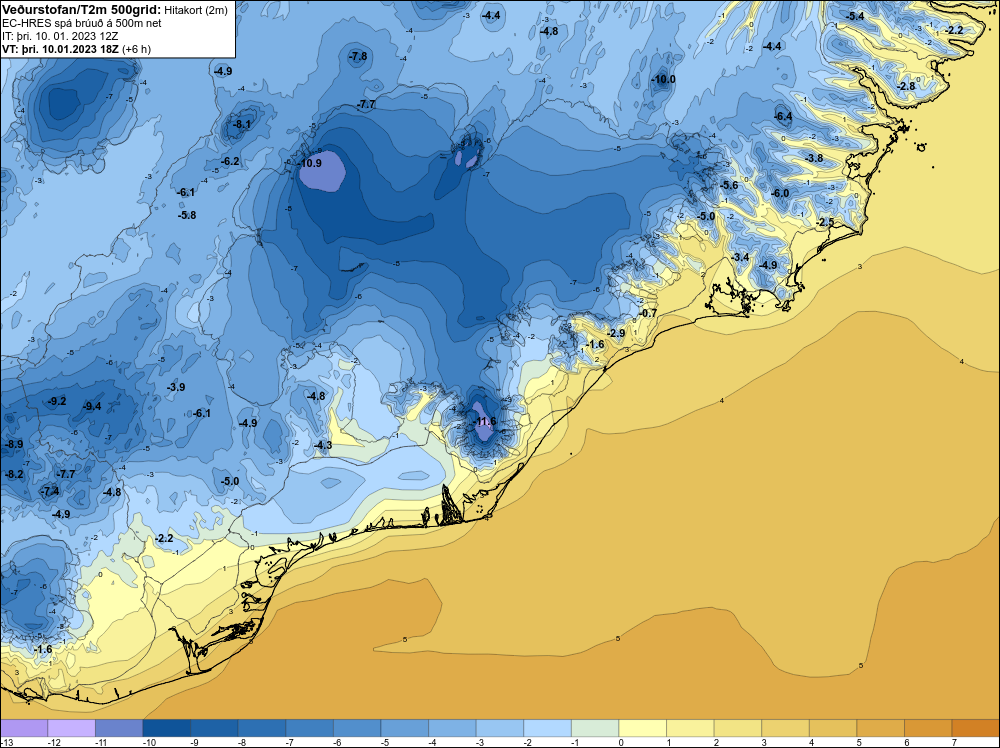1000x748 pixels.
Task: Click the -11.6 temperature label near the south coast
Action: pyautogui.click(x=485, y=422)
